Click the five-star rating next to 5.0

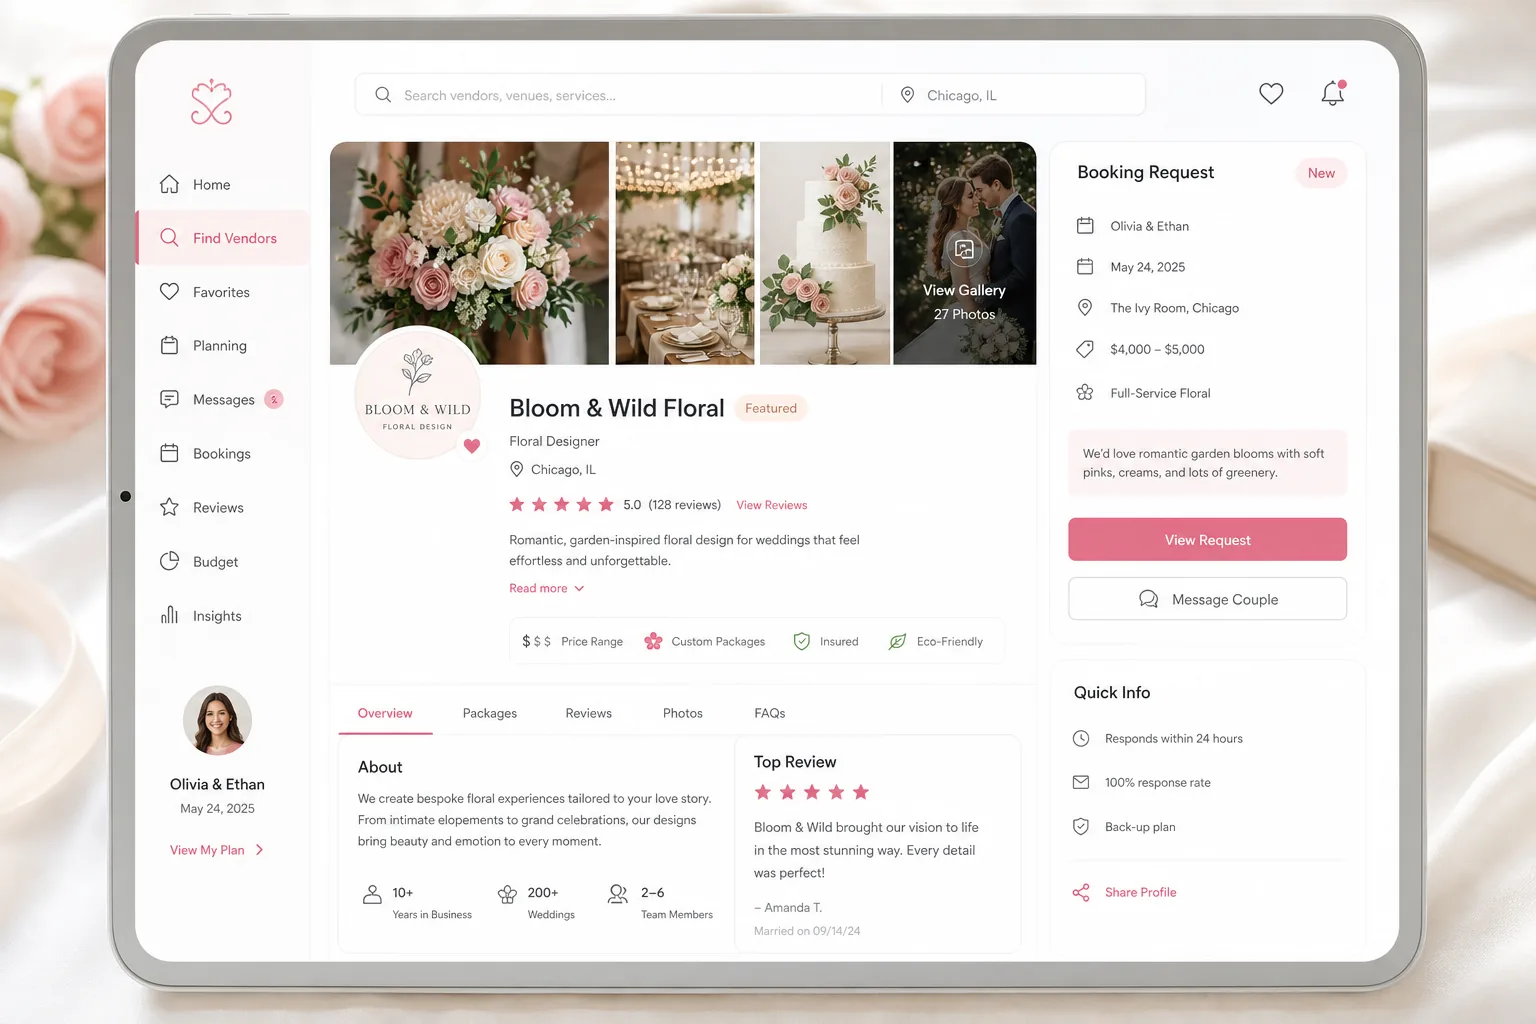(x=561, y=505)
